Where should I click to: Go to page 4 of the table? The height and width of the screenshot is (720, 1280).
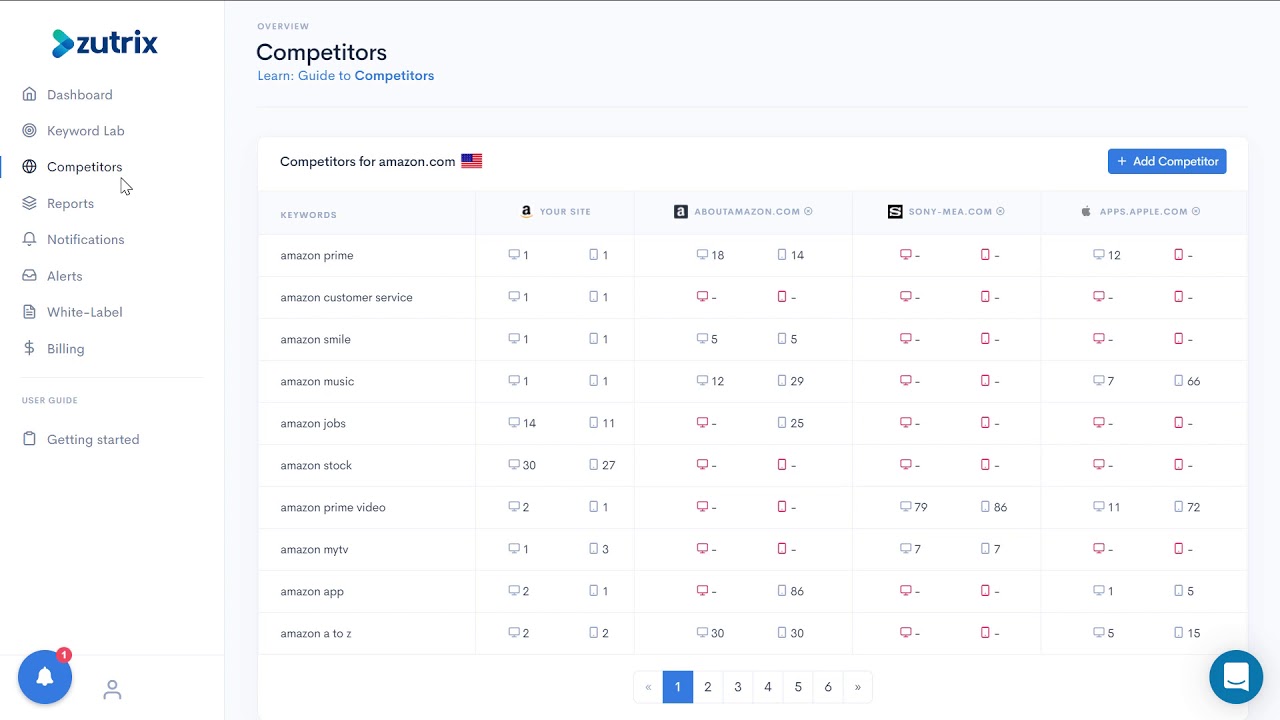coord(768,687)
